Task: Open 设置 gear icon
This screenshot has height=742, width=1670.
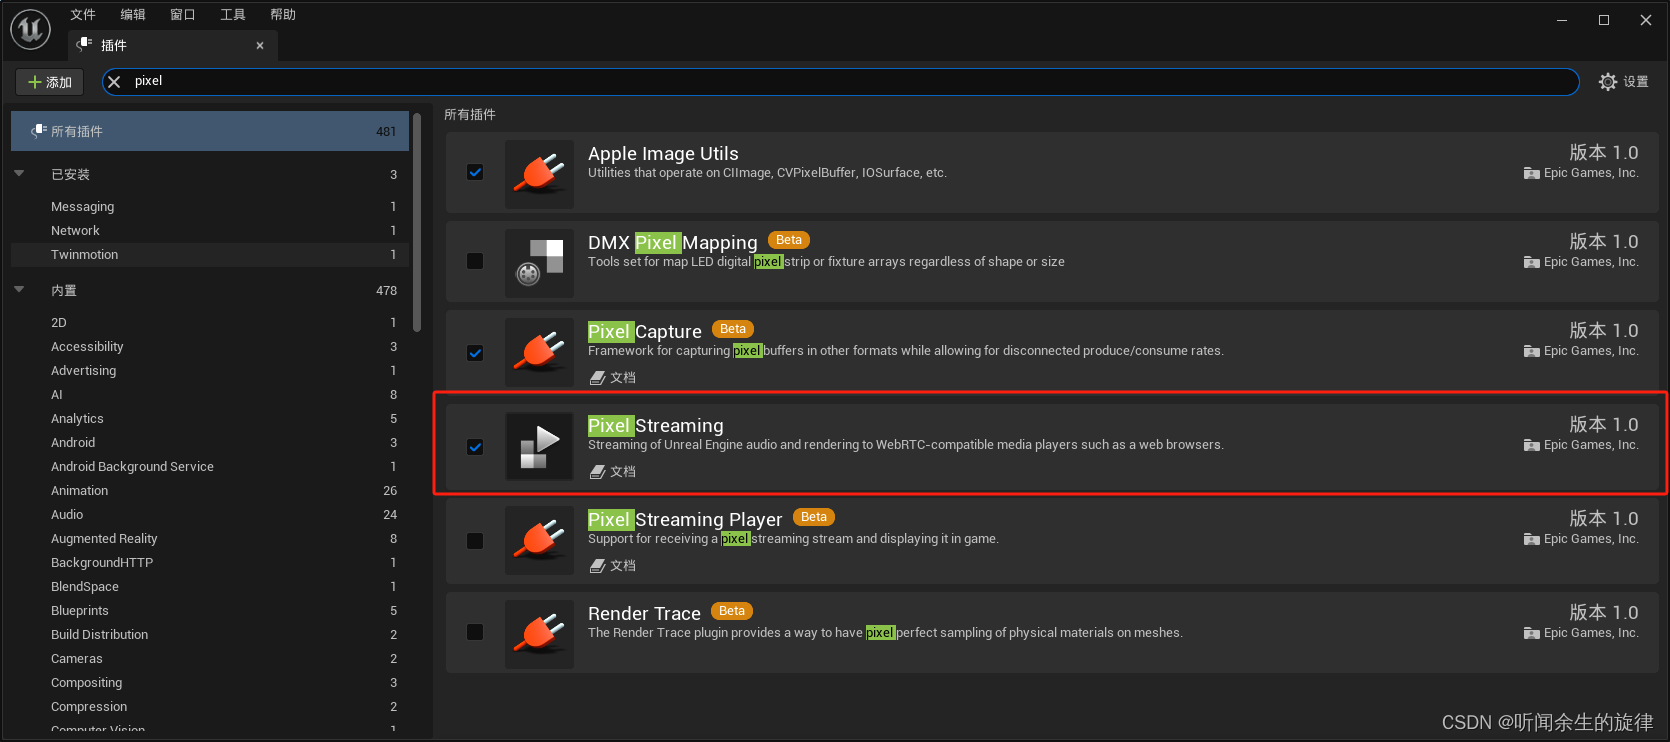Action: click(1608, 82)
